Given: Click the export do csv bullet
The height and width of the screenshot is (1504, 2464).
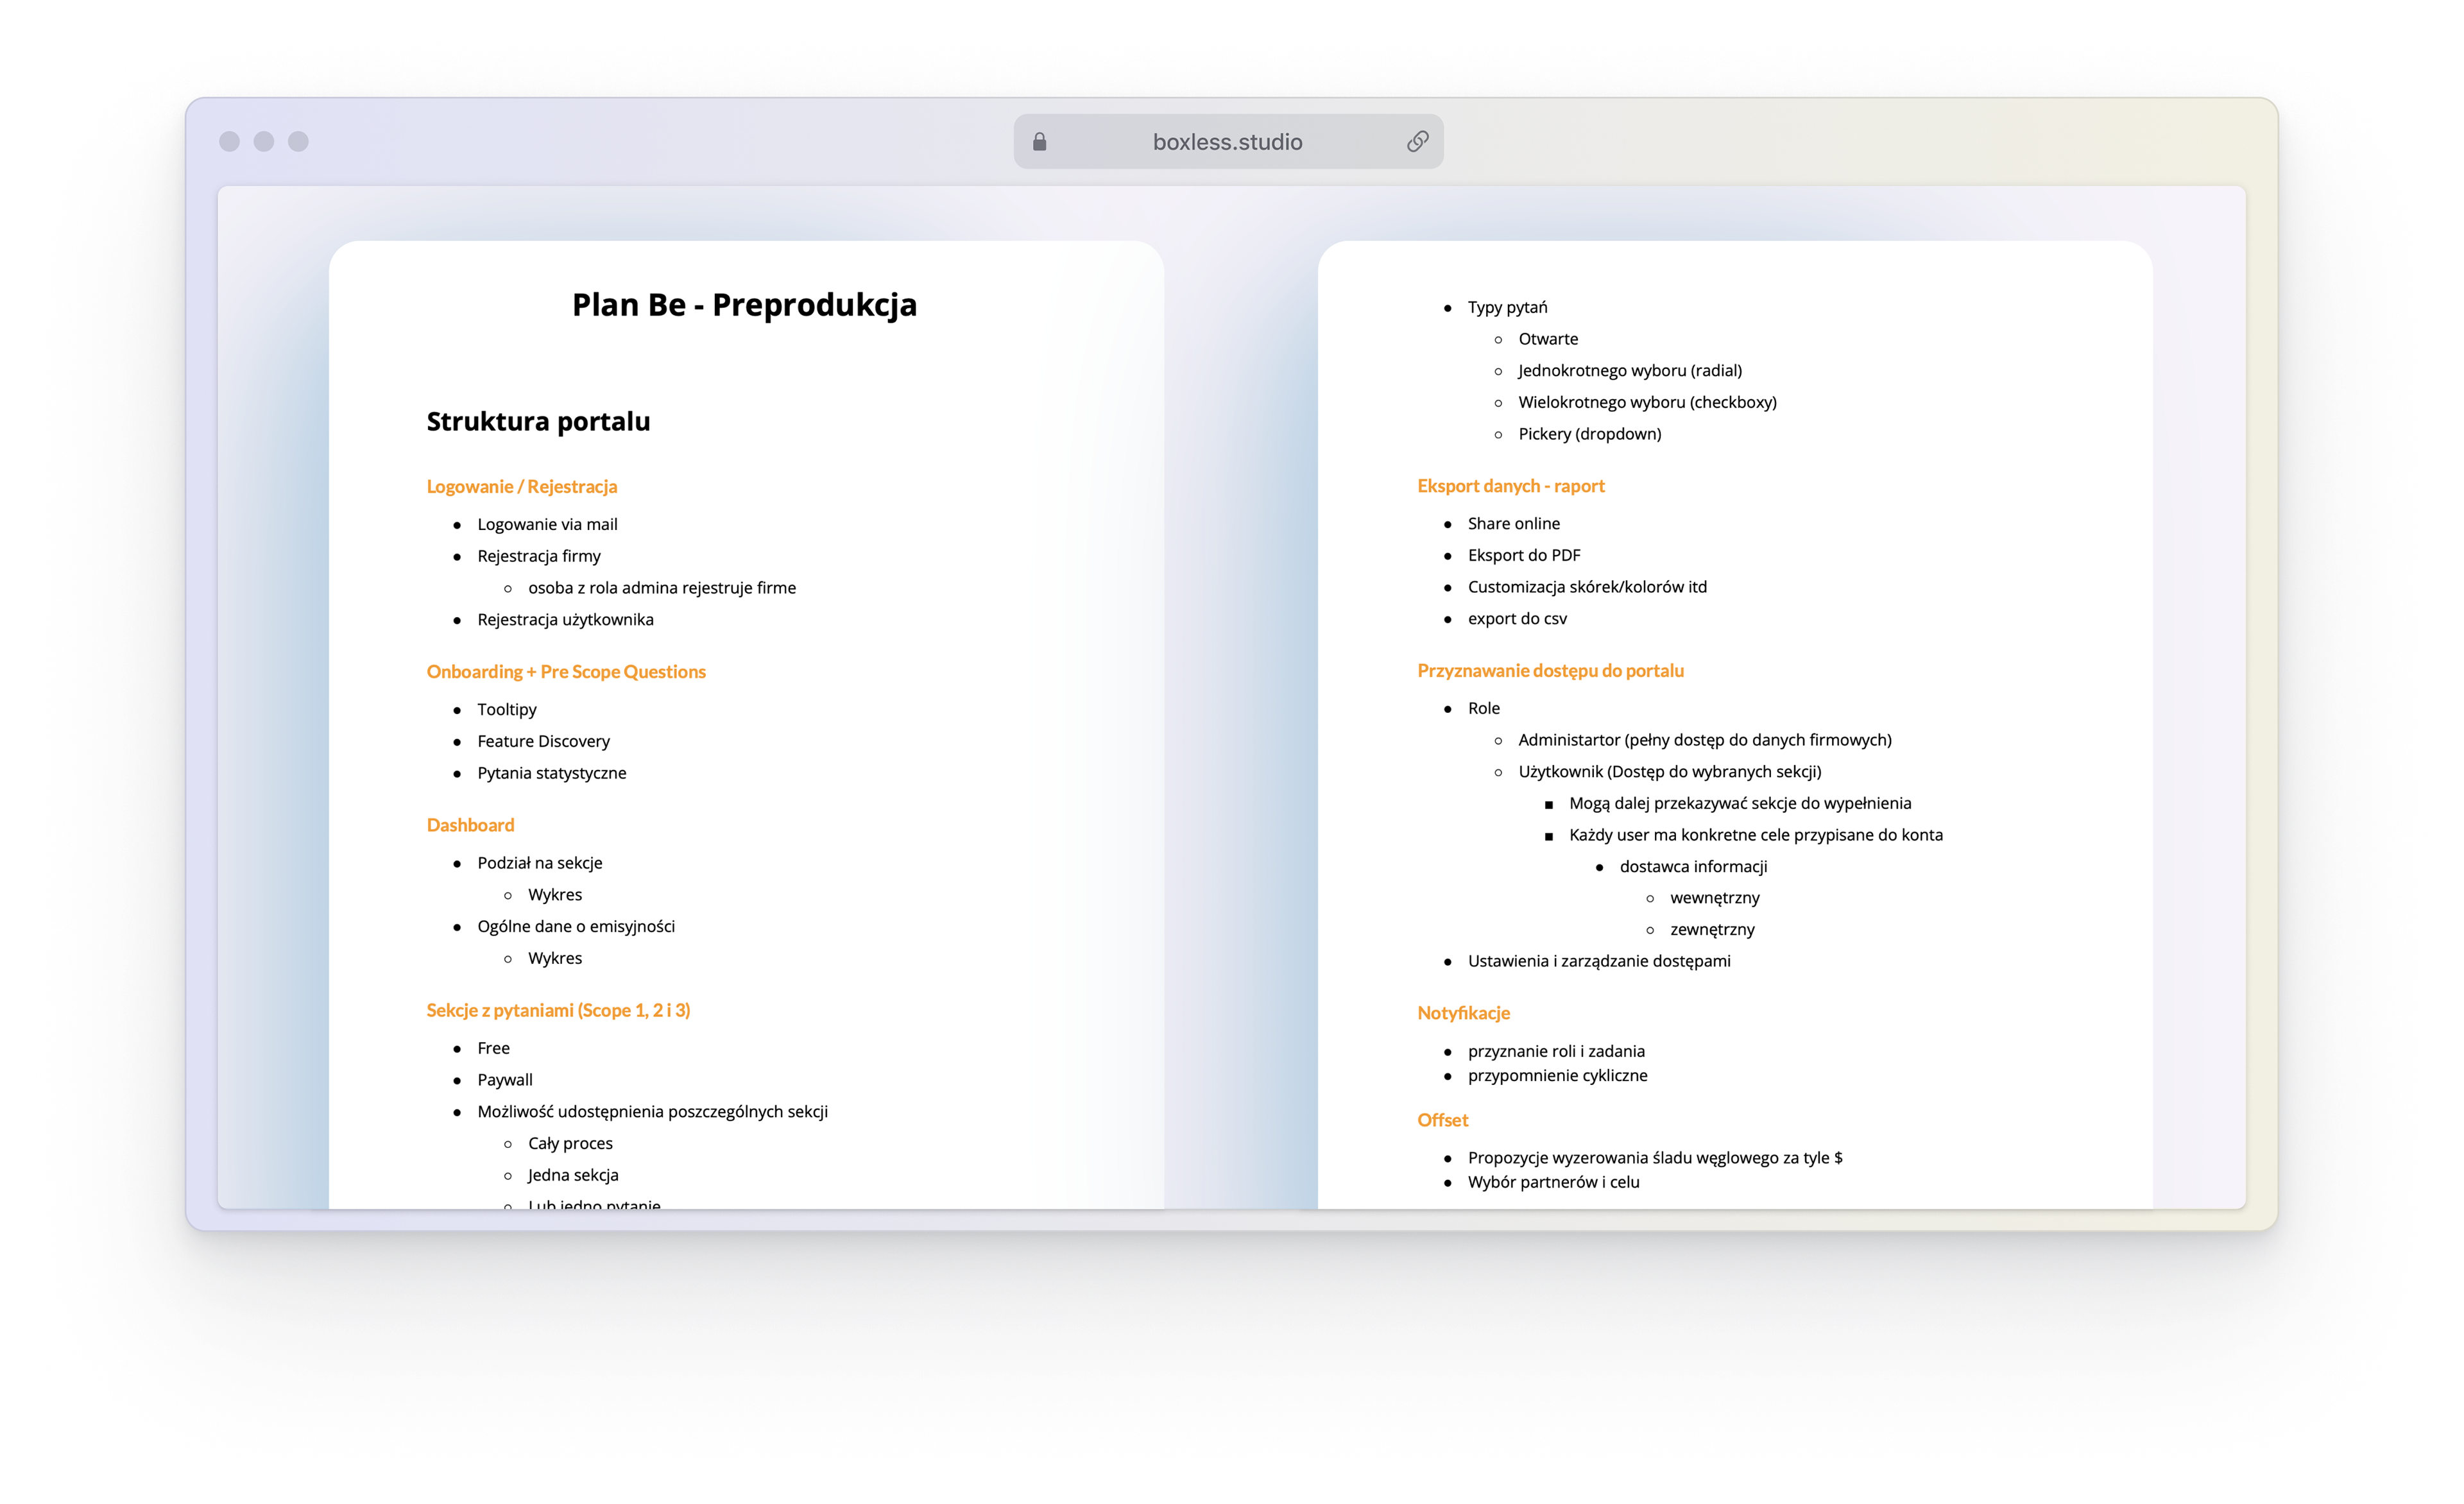Looking at the screenshot, I should tap(1517, 619).
